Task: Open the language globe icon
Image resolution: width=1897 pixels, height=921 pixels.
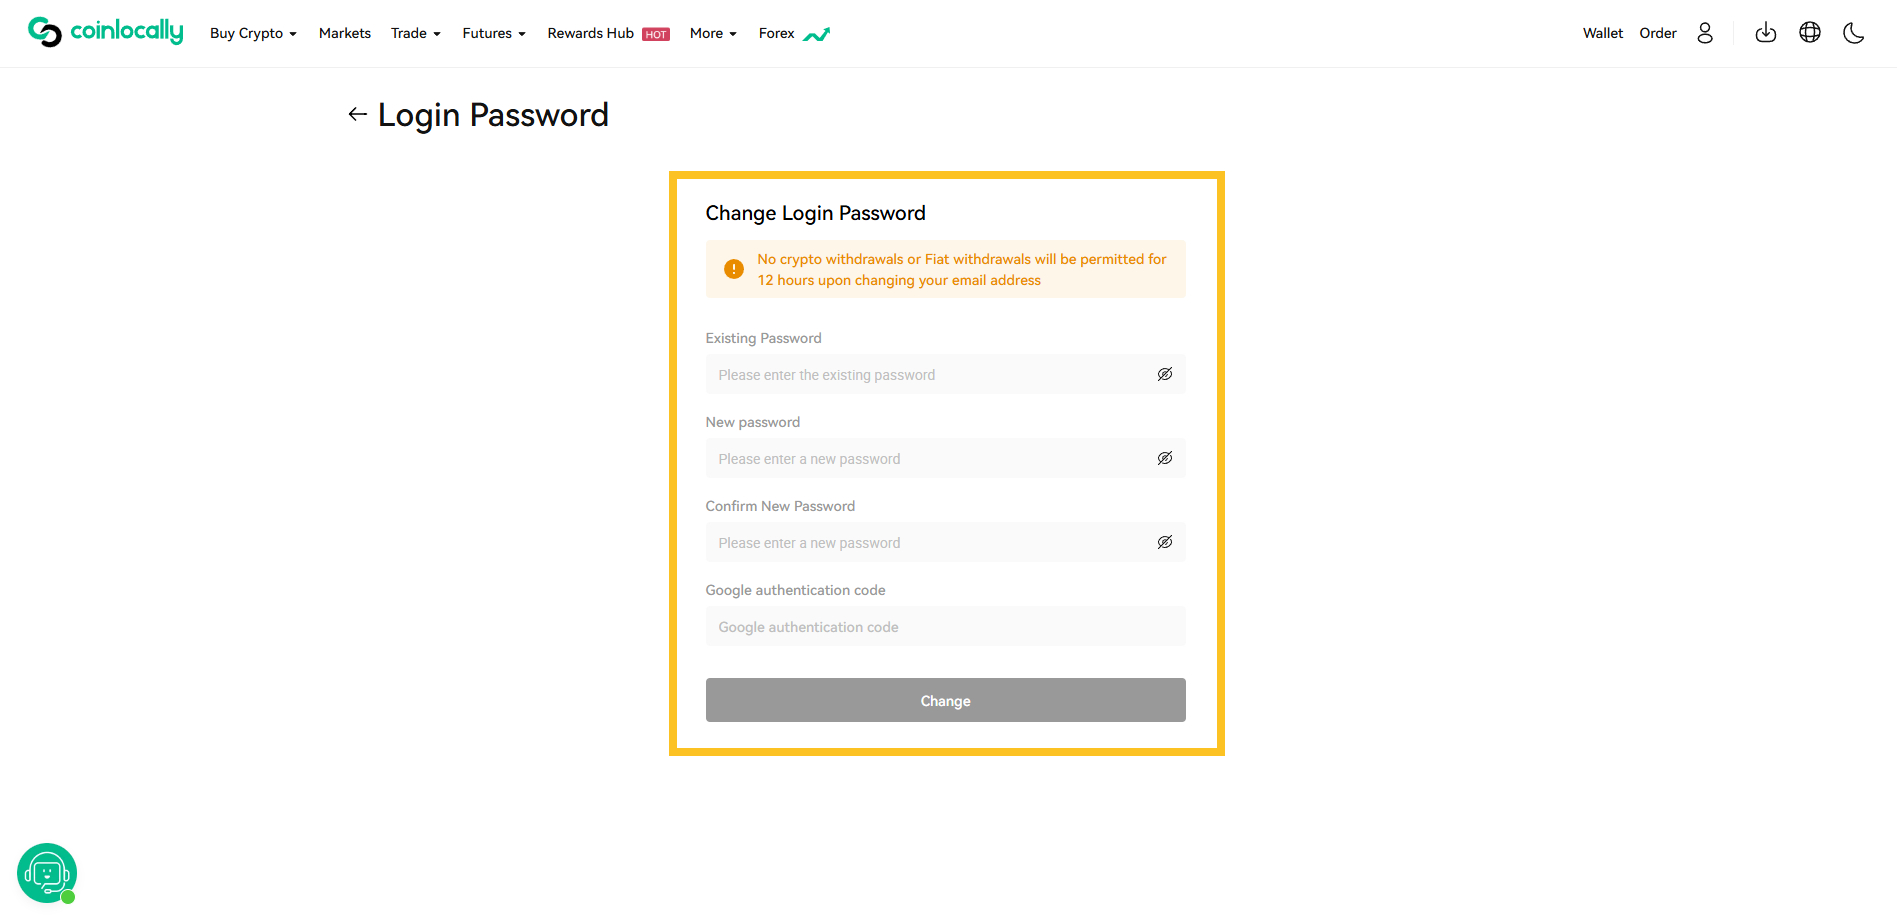Action: coord(1810,33)
